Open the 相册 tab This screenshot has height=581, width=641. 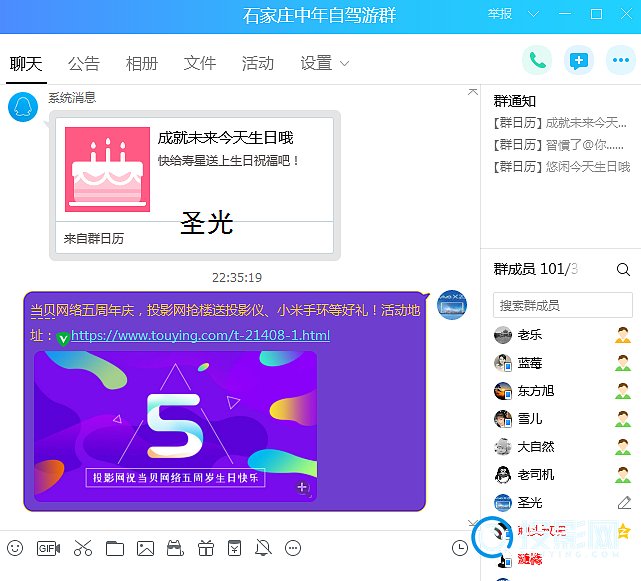[x=142, y=64]
